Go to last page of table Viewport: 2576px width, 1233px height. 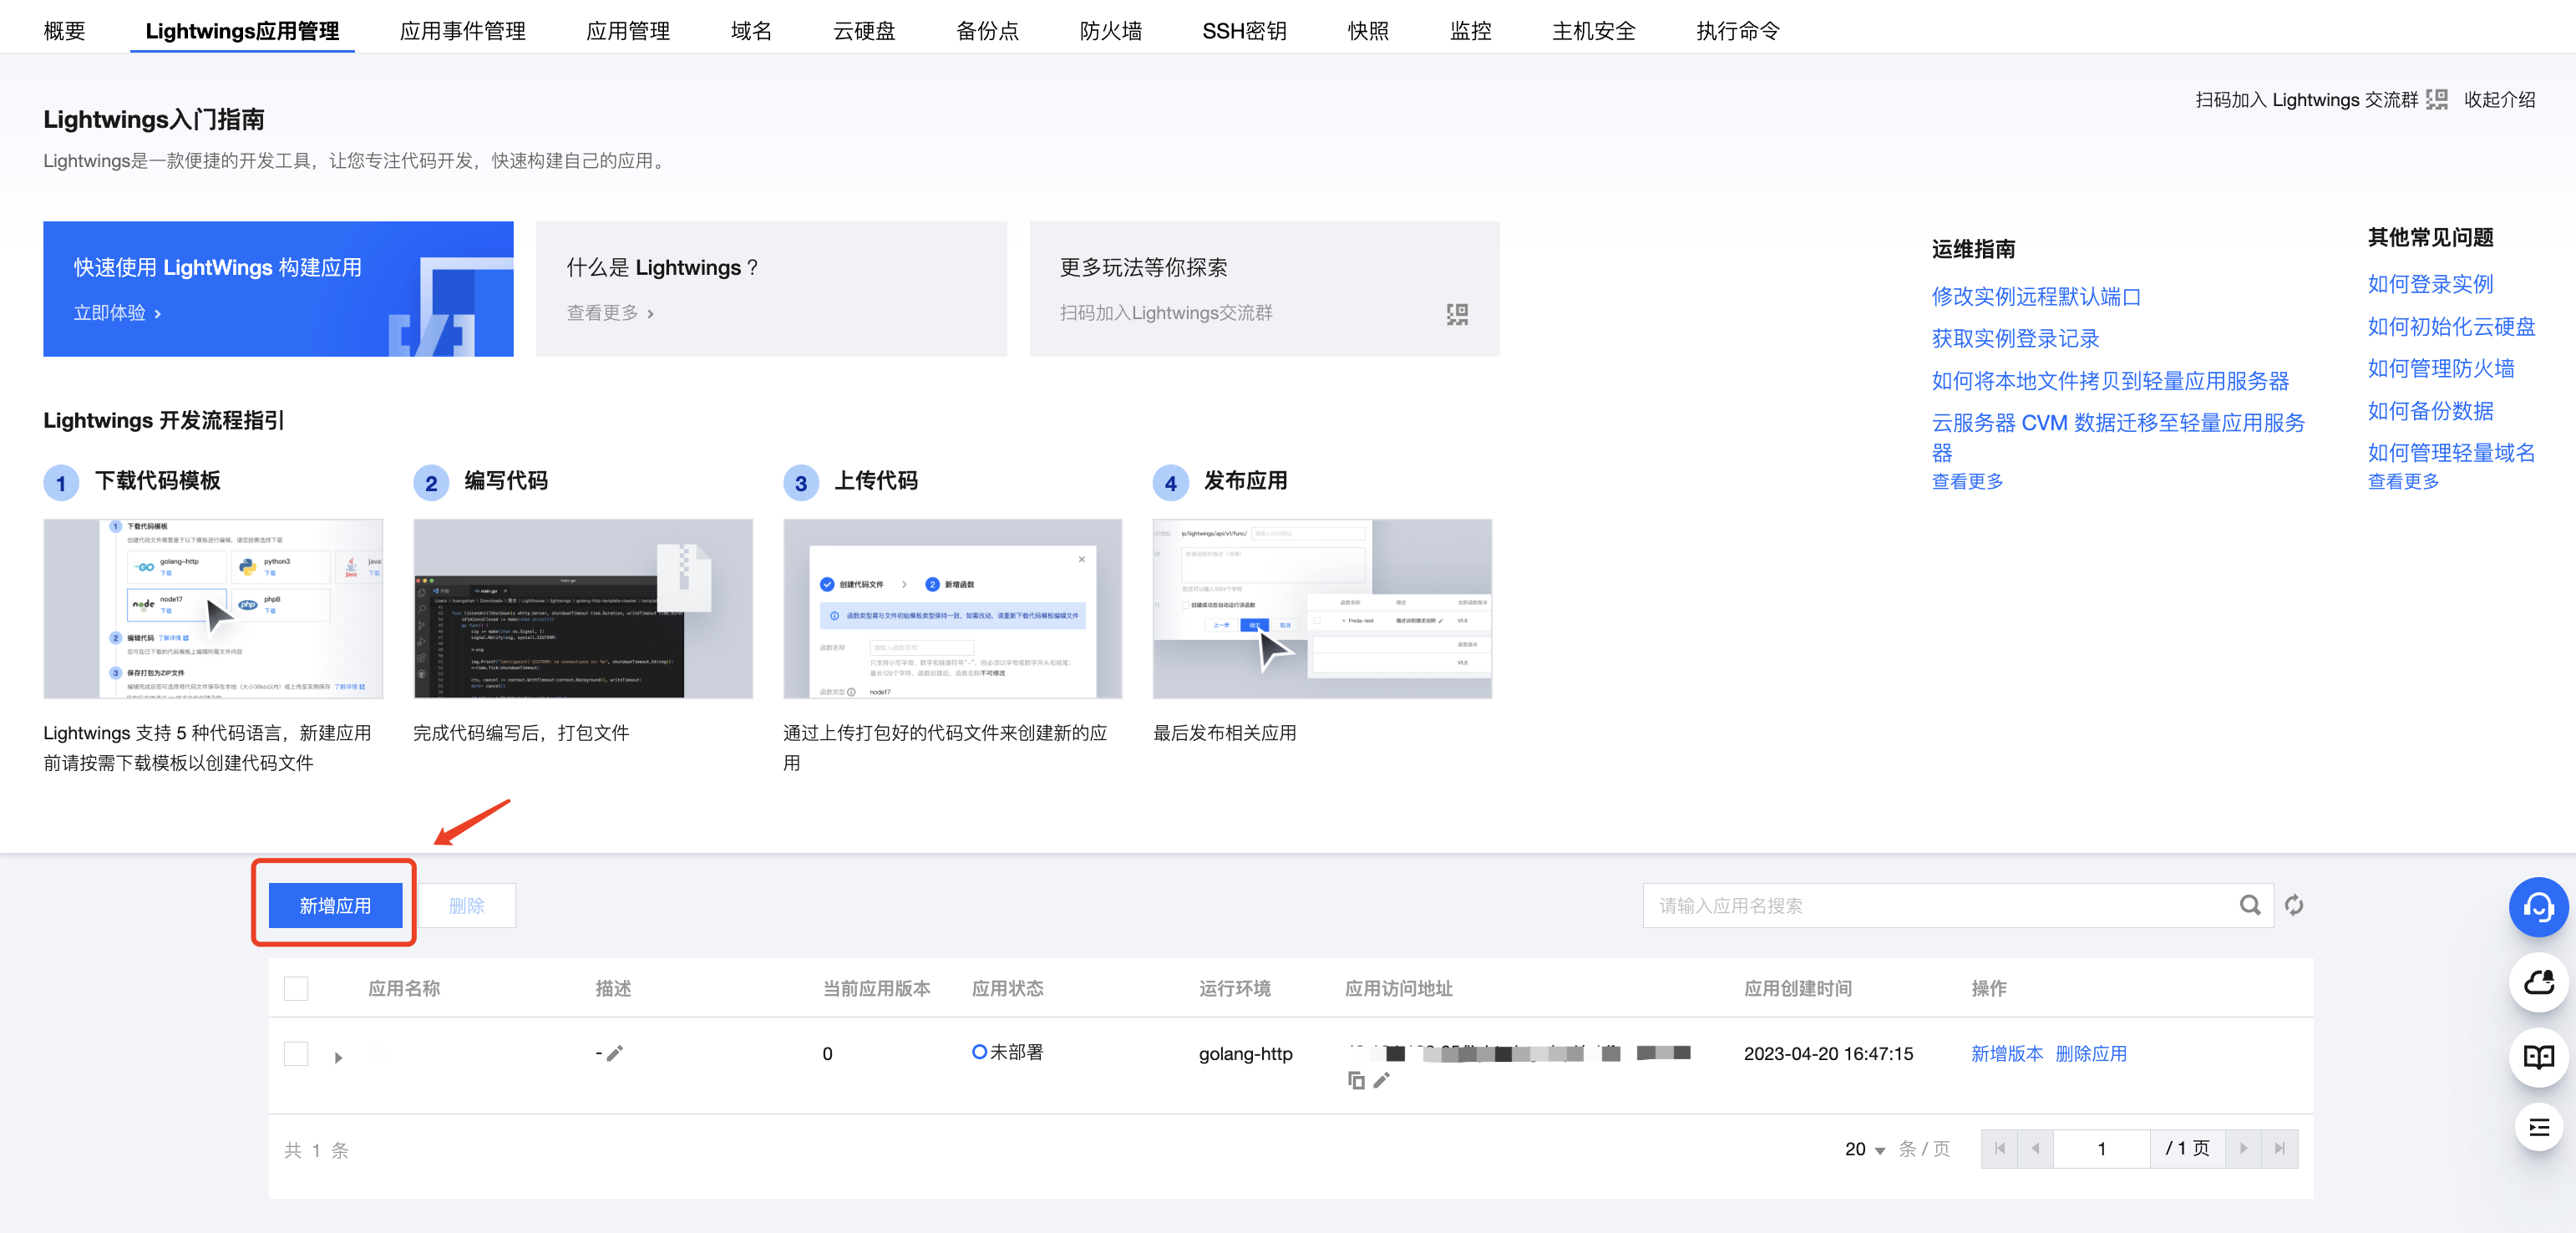pyautogui.click(x=2279, y=1149)
